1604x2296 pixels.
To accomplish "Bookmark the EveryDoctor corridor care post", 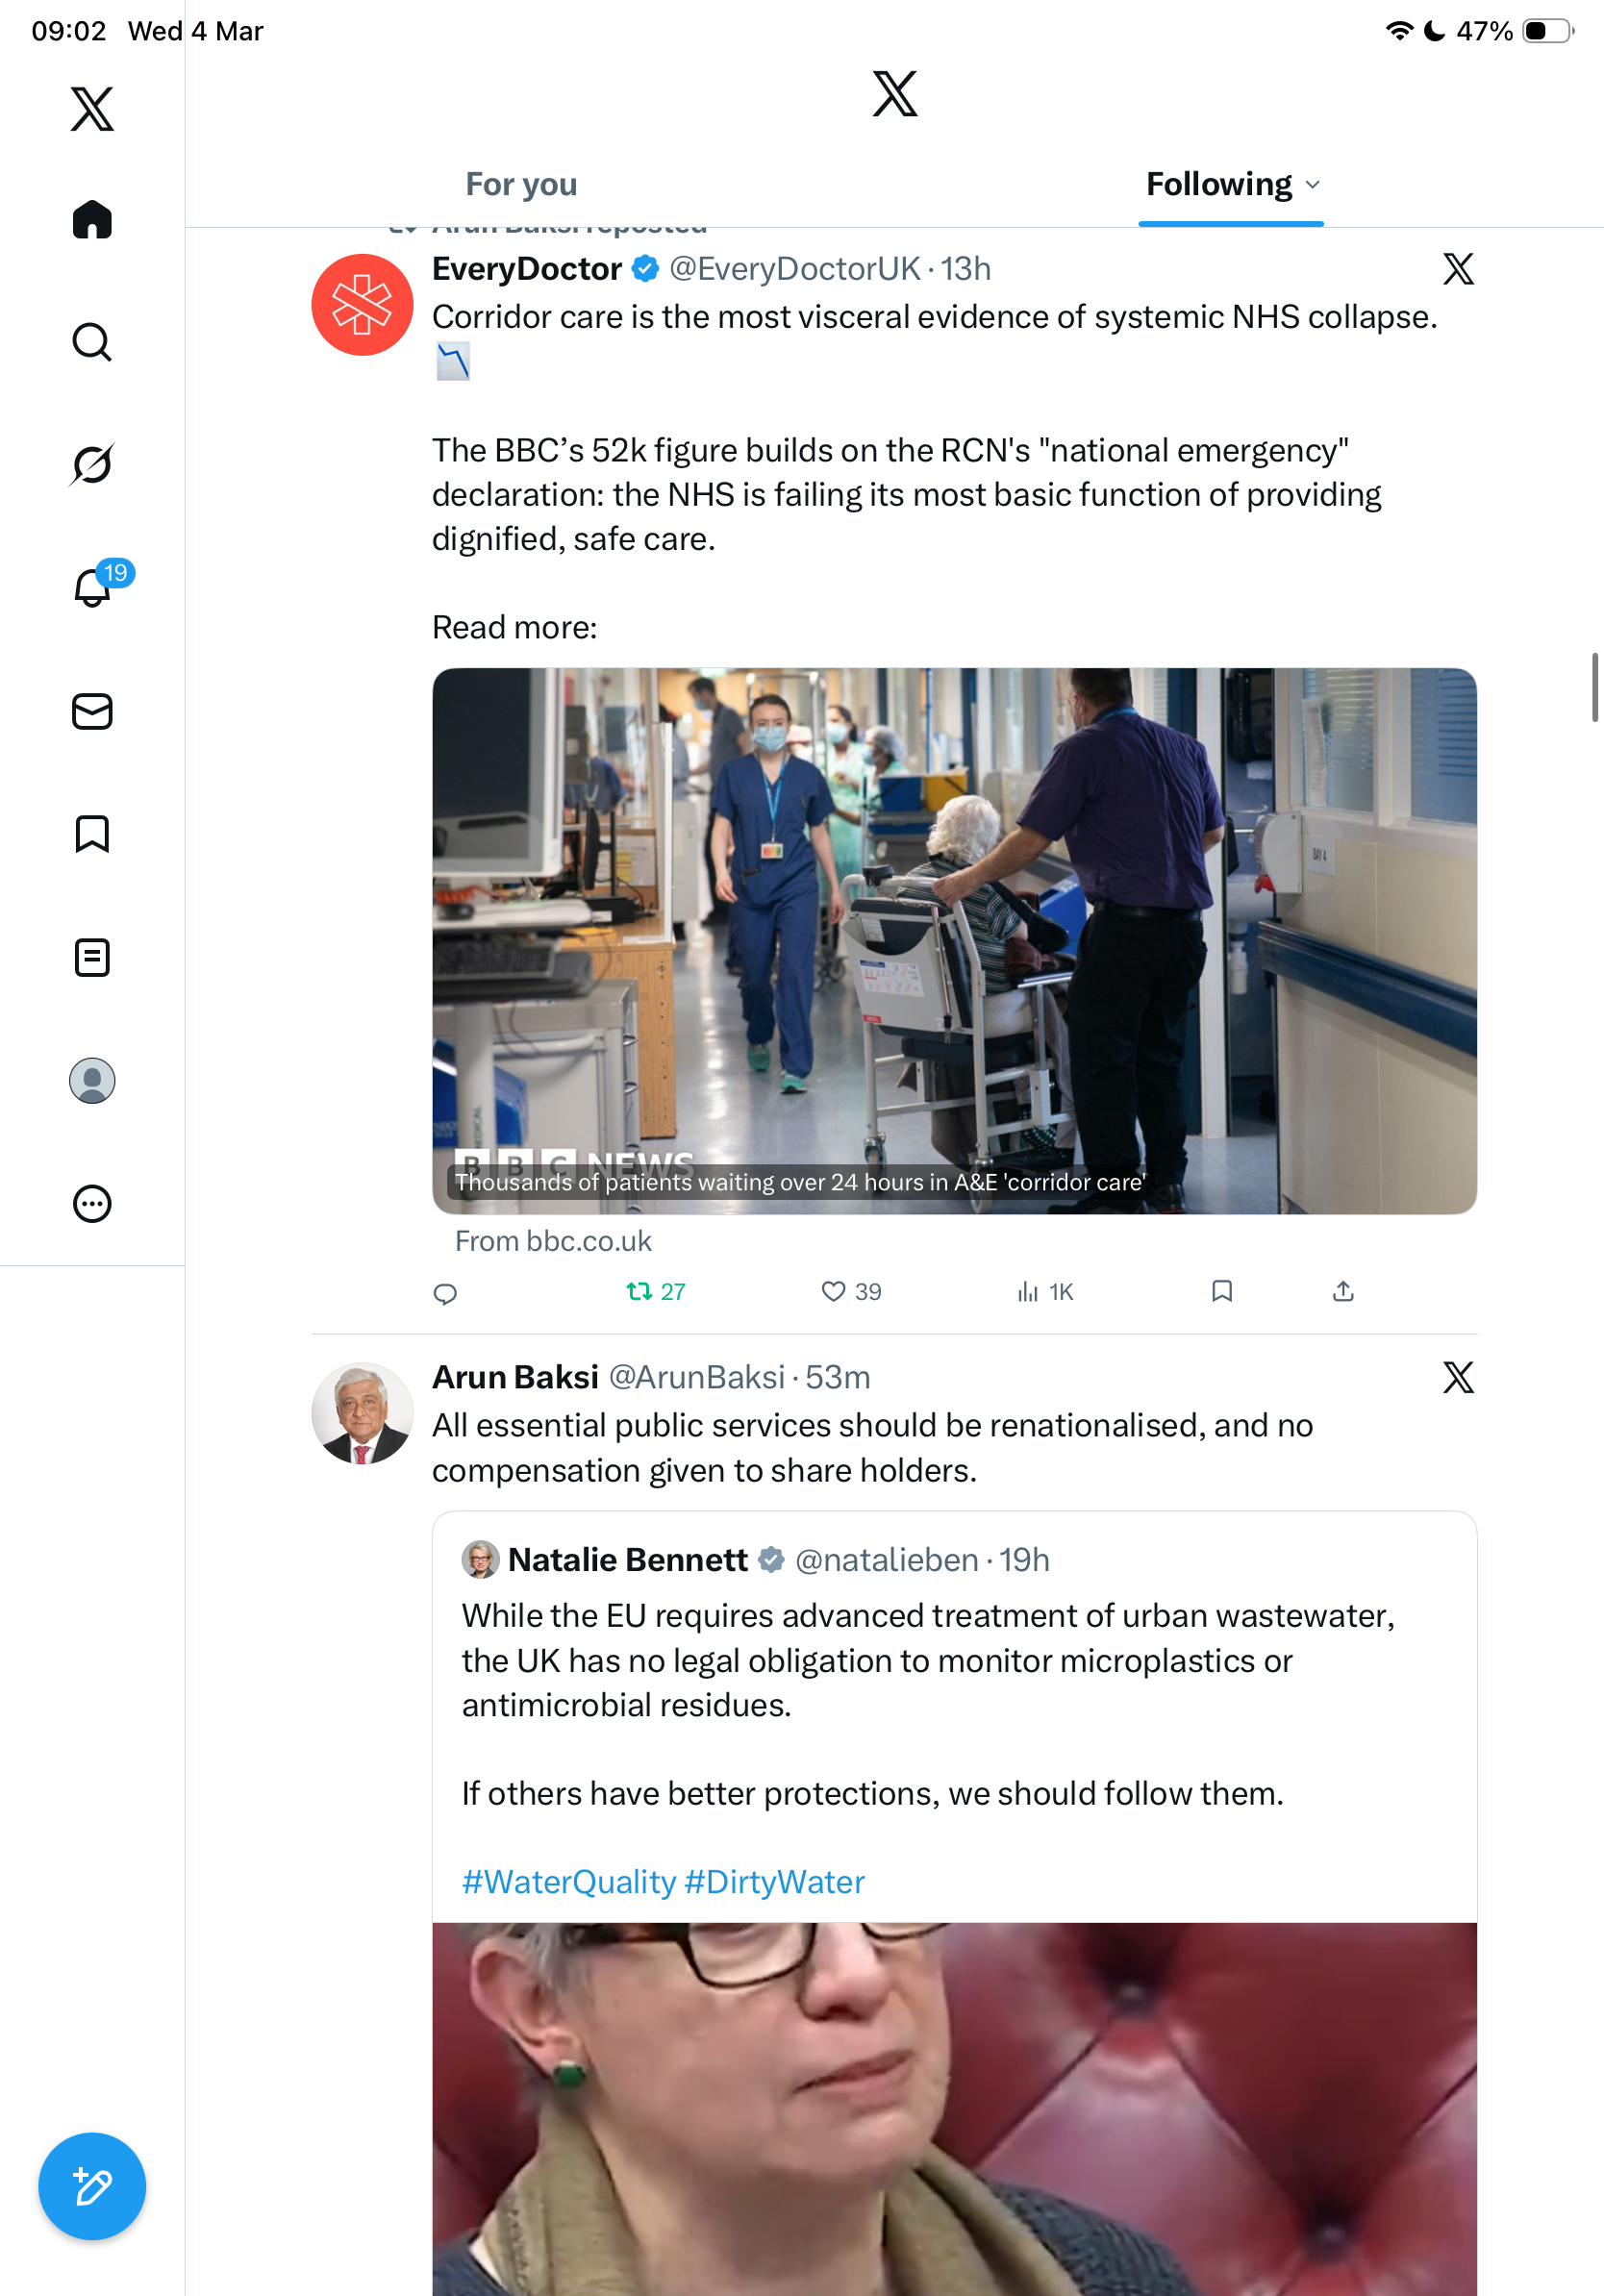I will 1221,1291.
